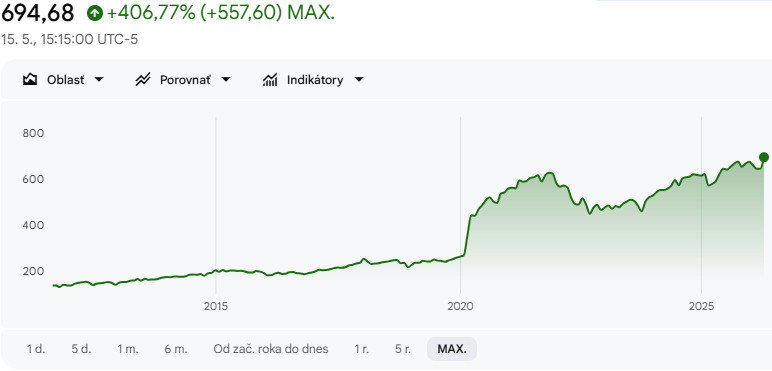Select the 5 r. time range

(x=403, y=349)
